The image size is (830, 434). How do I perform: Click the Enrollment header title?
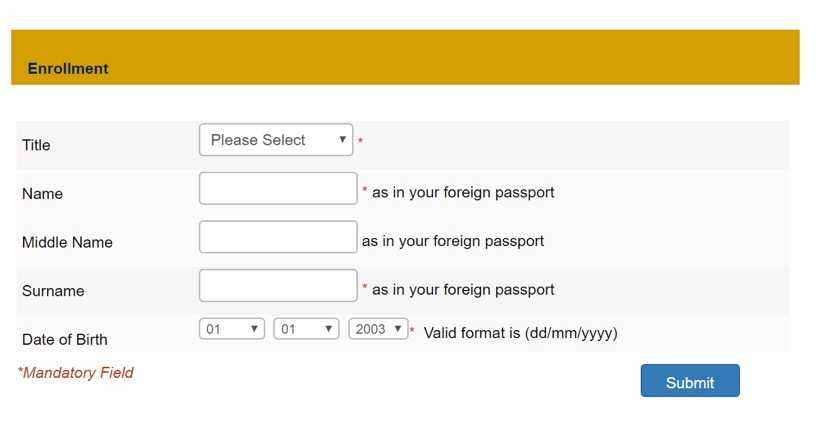pos(68,69)
